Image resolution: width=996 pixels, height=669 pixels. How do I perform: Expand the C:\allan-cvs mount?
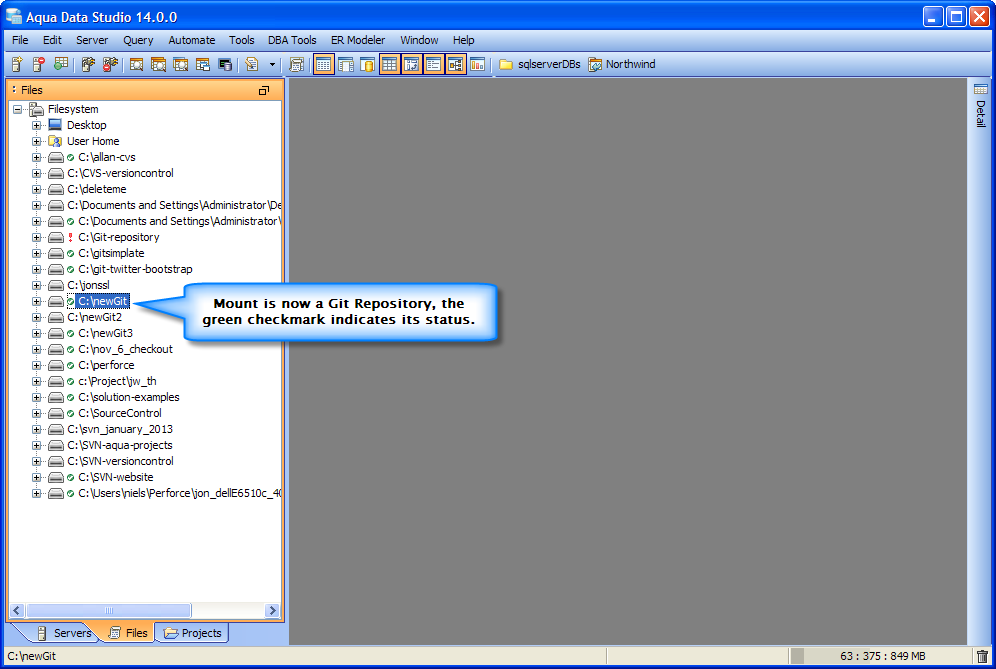coord(36,158)
